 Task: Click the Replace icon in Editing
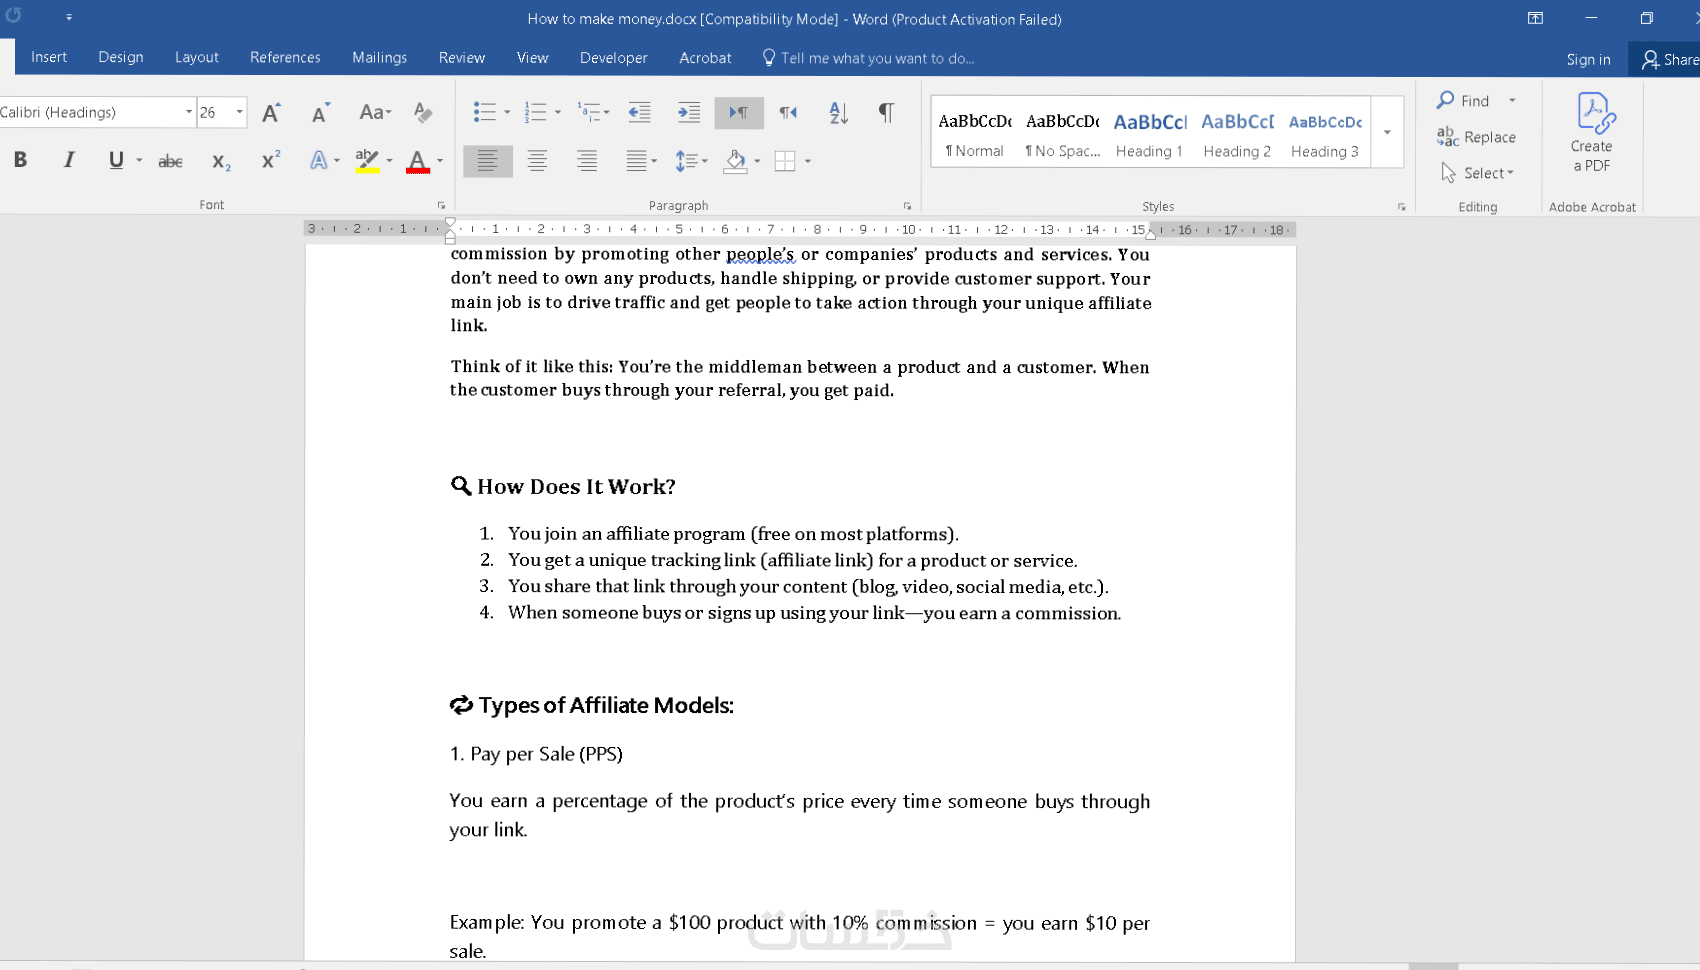(x=1447, y=136)
